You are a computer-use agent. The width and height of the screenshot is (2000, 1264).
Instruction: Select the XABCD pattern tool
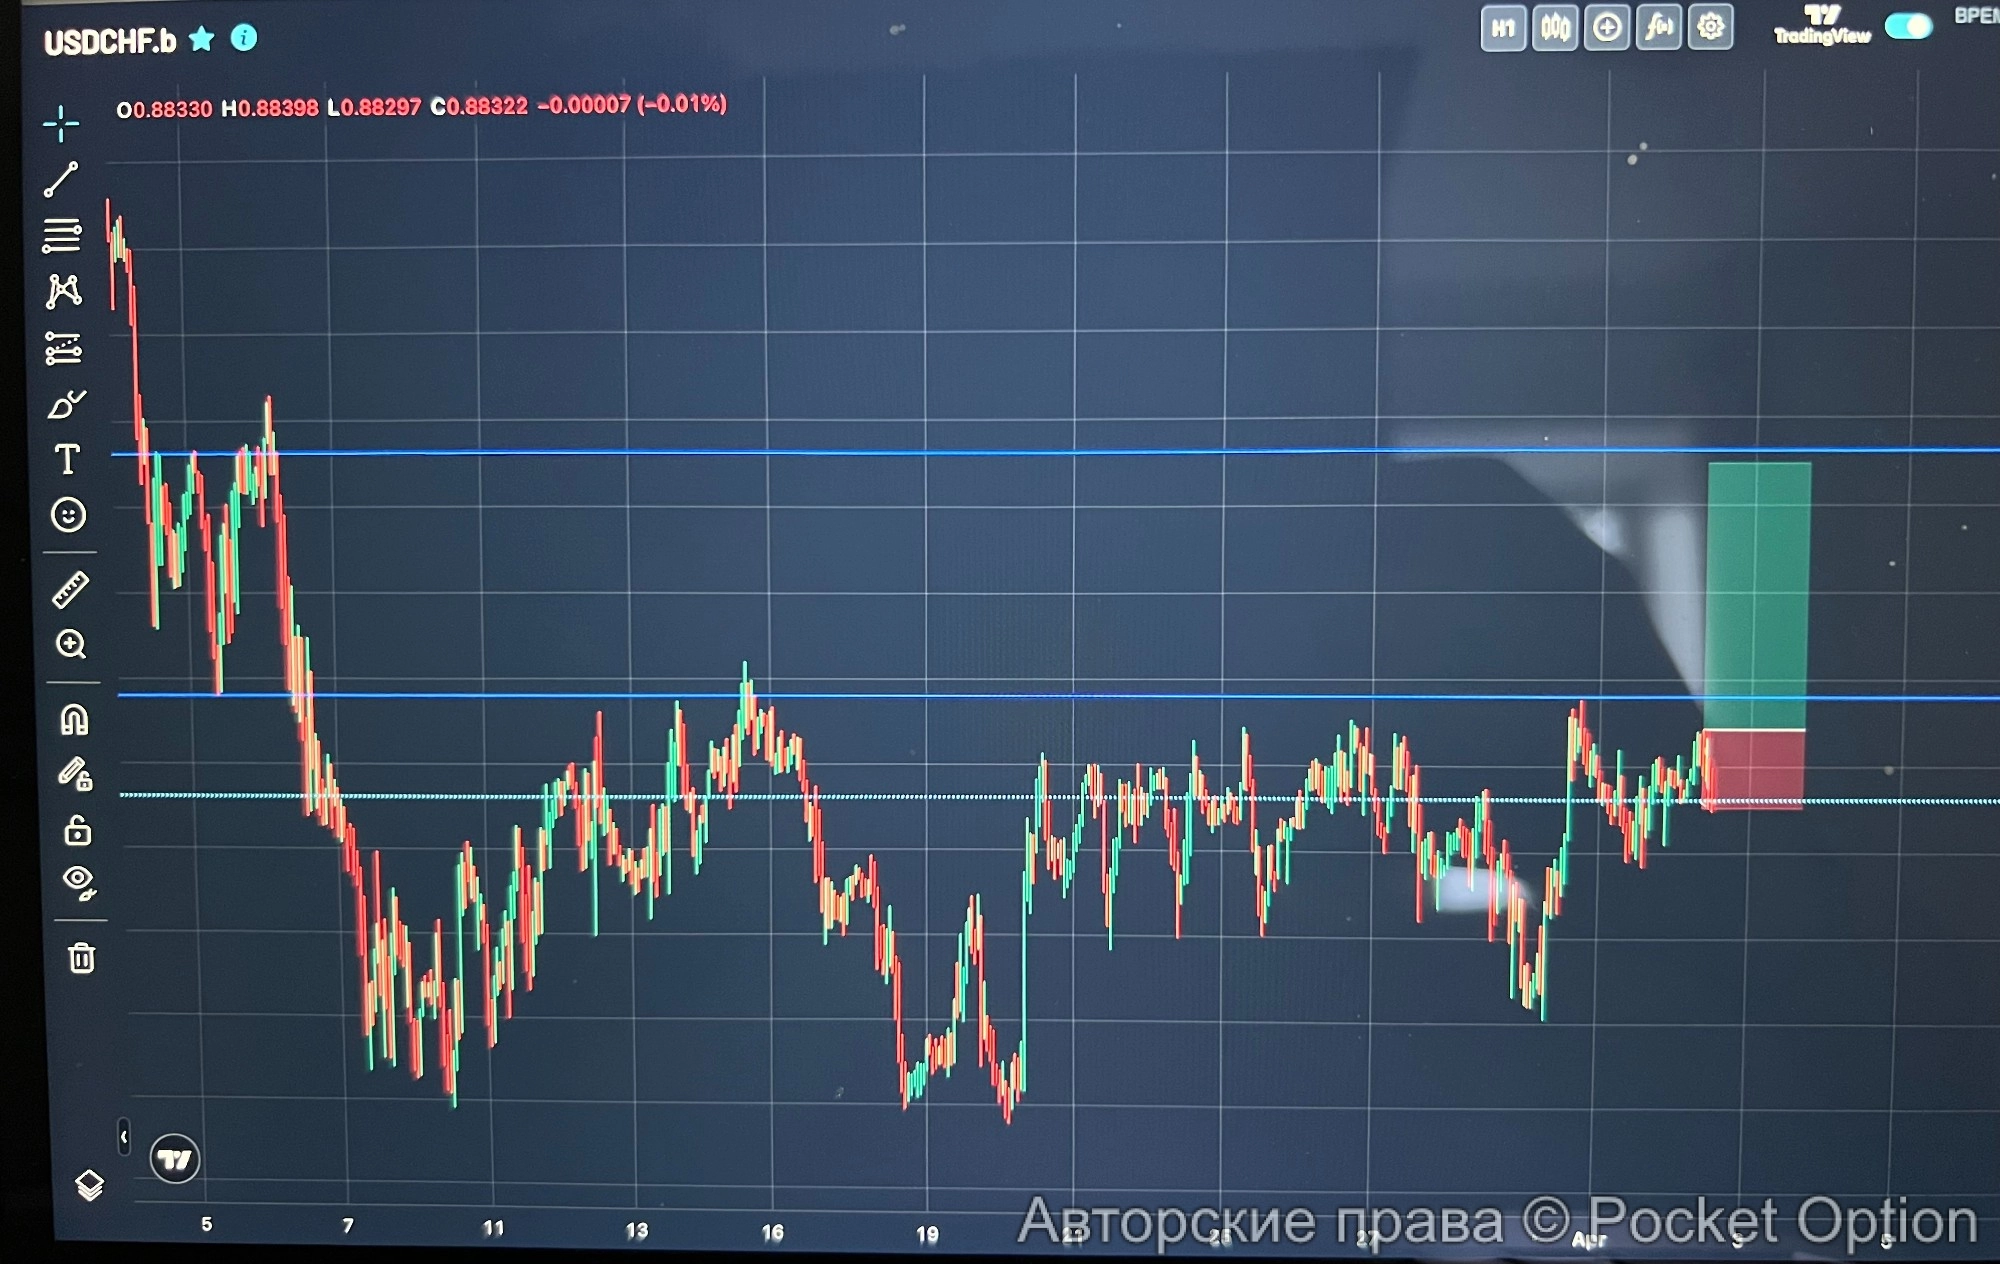coord(63,291)
